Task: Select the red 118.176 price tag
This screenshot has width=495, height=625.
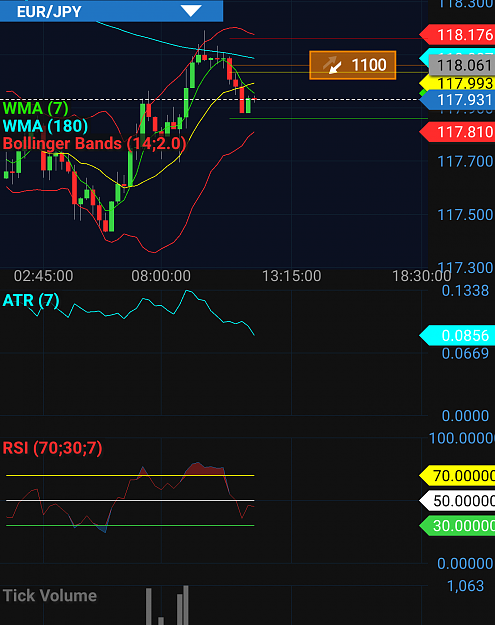Action: (x=458, y=35)
